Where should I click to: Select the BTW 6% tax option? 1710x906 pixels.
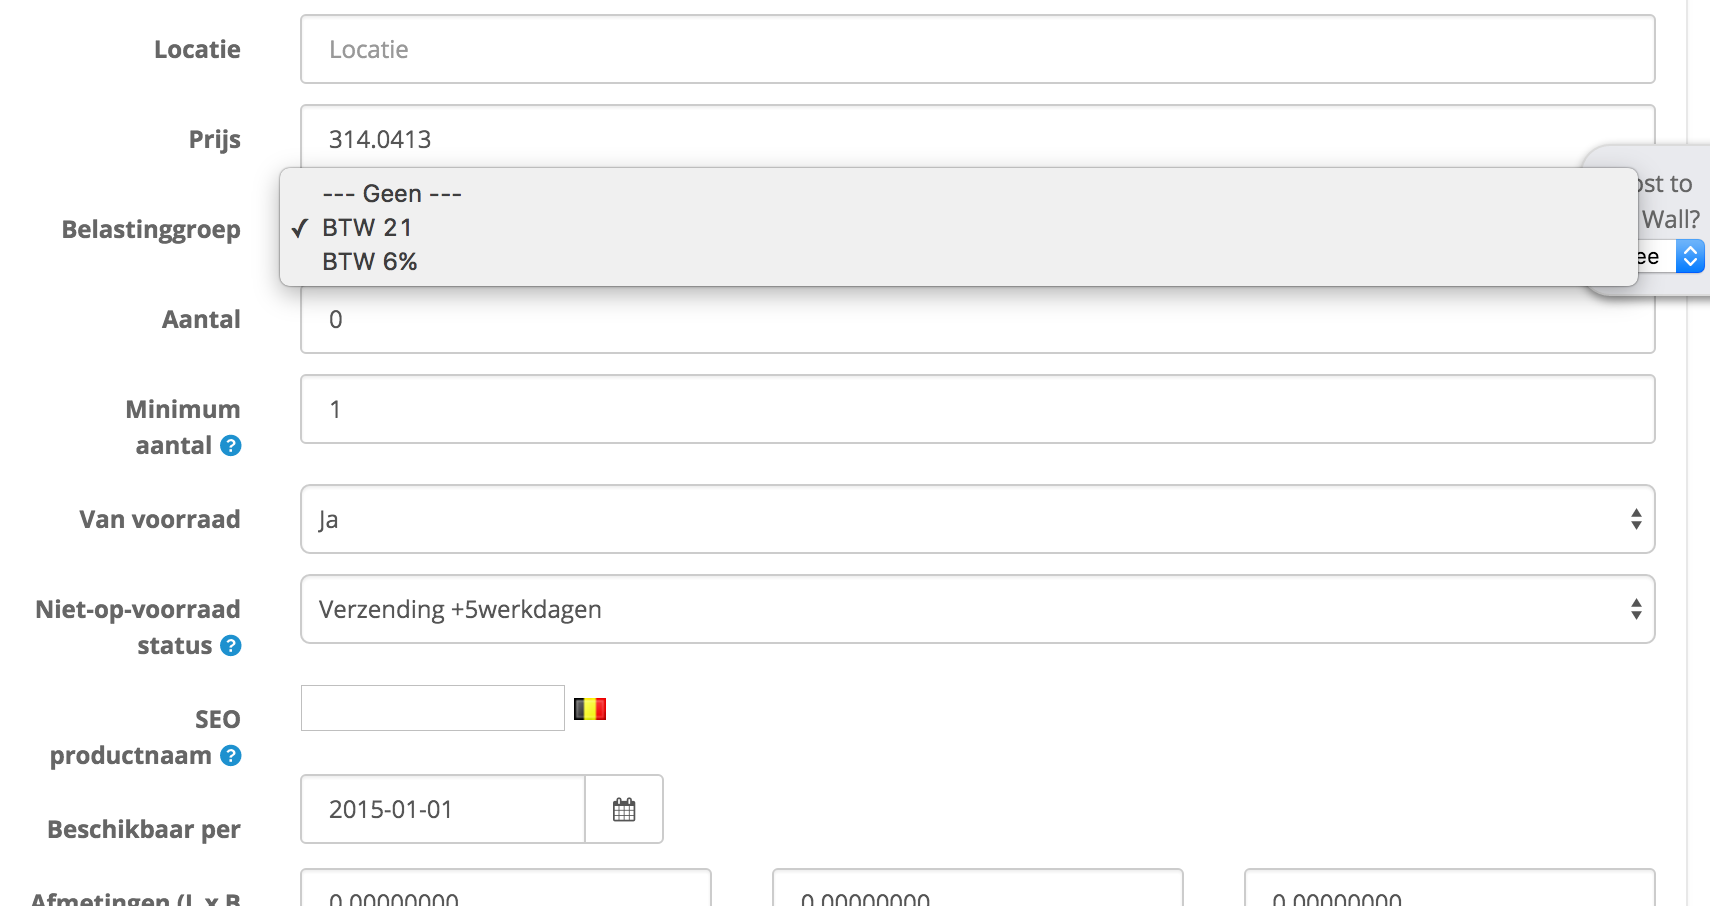[369, 262]
